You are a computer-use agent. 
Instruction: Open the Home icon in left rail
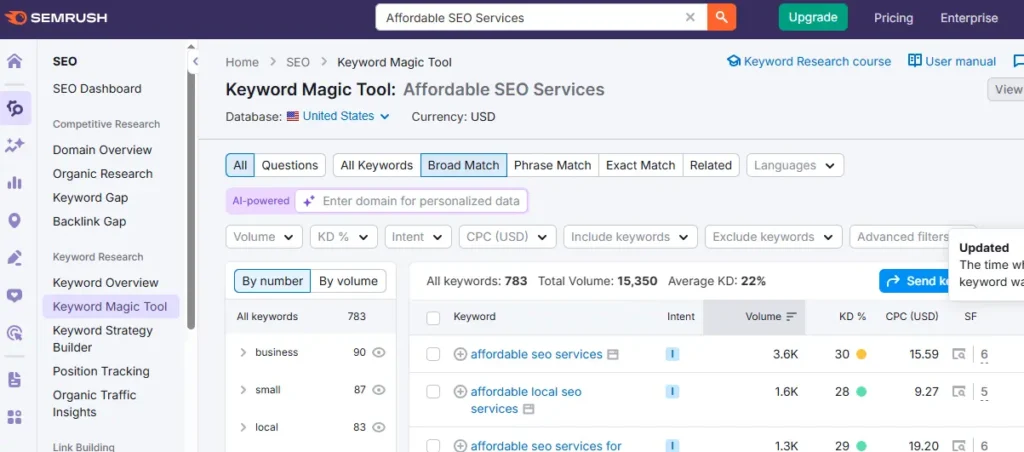(14, 61)
